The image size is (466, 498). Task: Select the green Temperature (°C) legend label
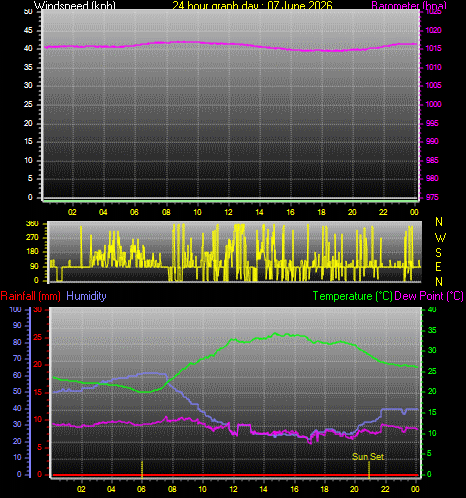pos(352,296)
